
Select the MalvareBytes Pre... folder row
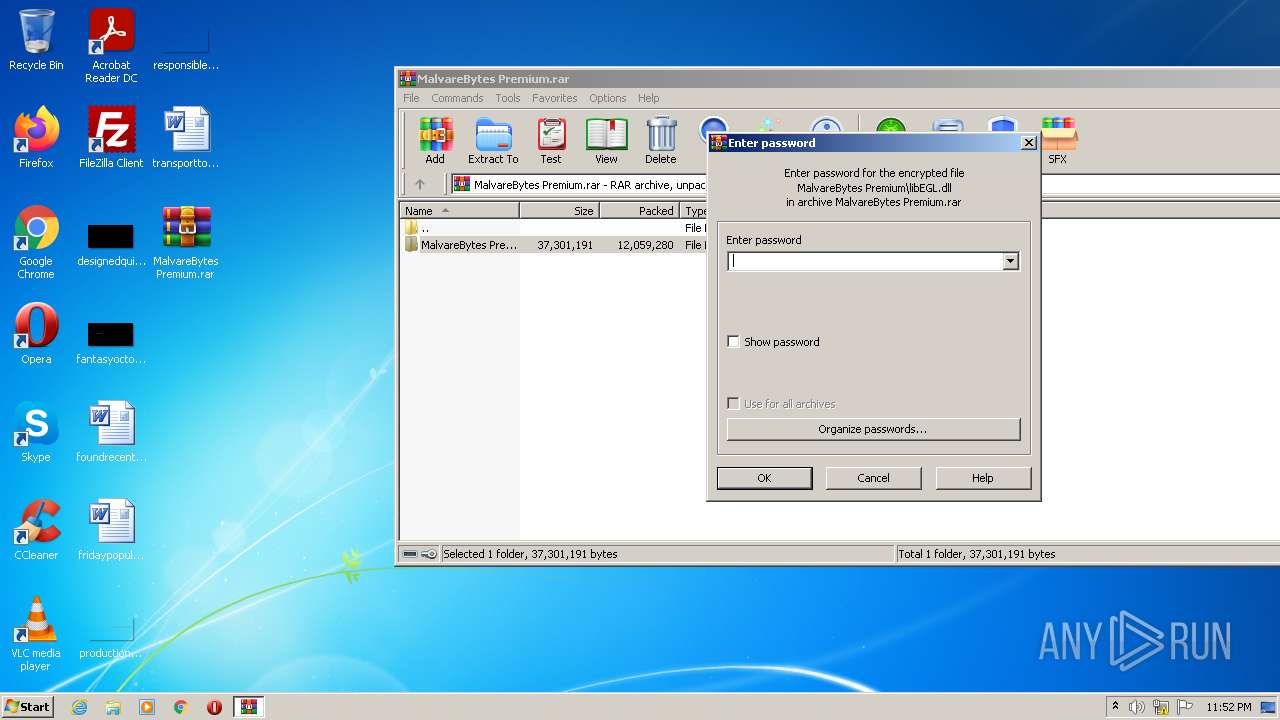(x=554, y=245)
